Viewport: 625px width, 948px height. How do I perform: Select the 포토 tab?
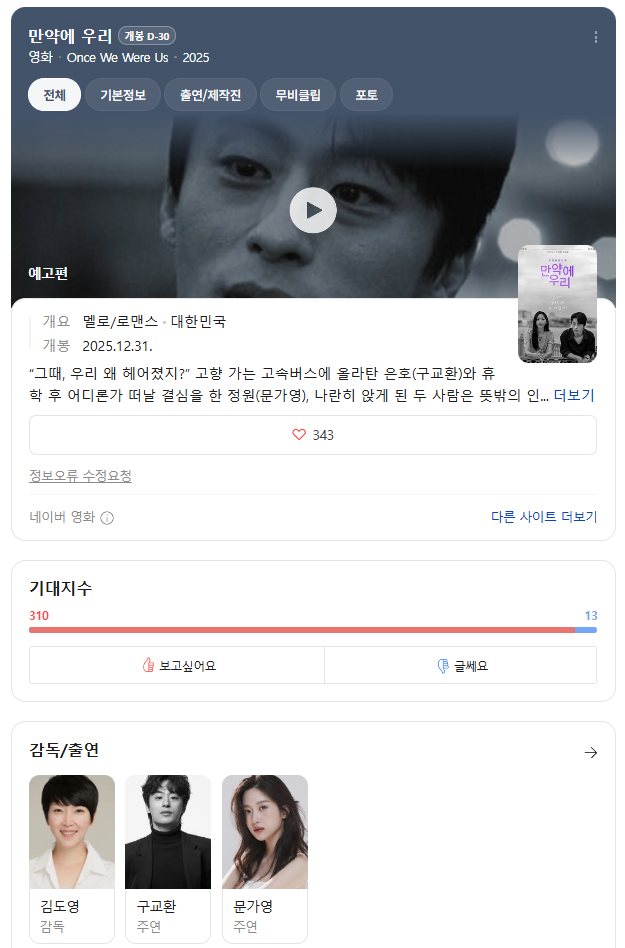pyautogui.click(x=366, y=95)
